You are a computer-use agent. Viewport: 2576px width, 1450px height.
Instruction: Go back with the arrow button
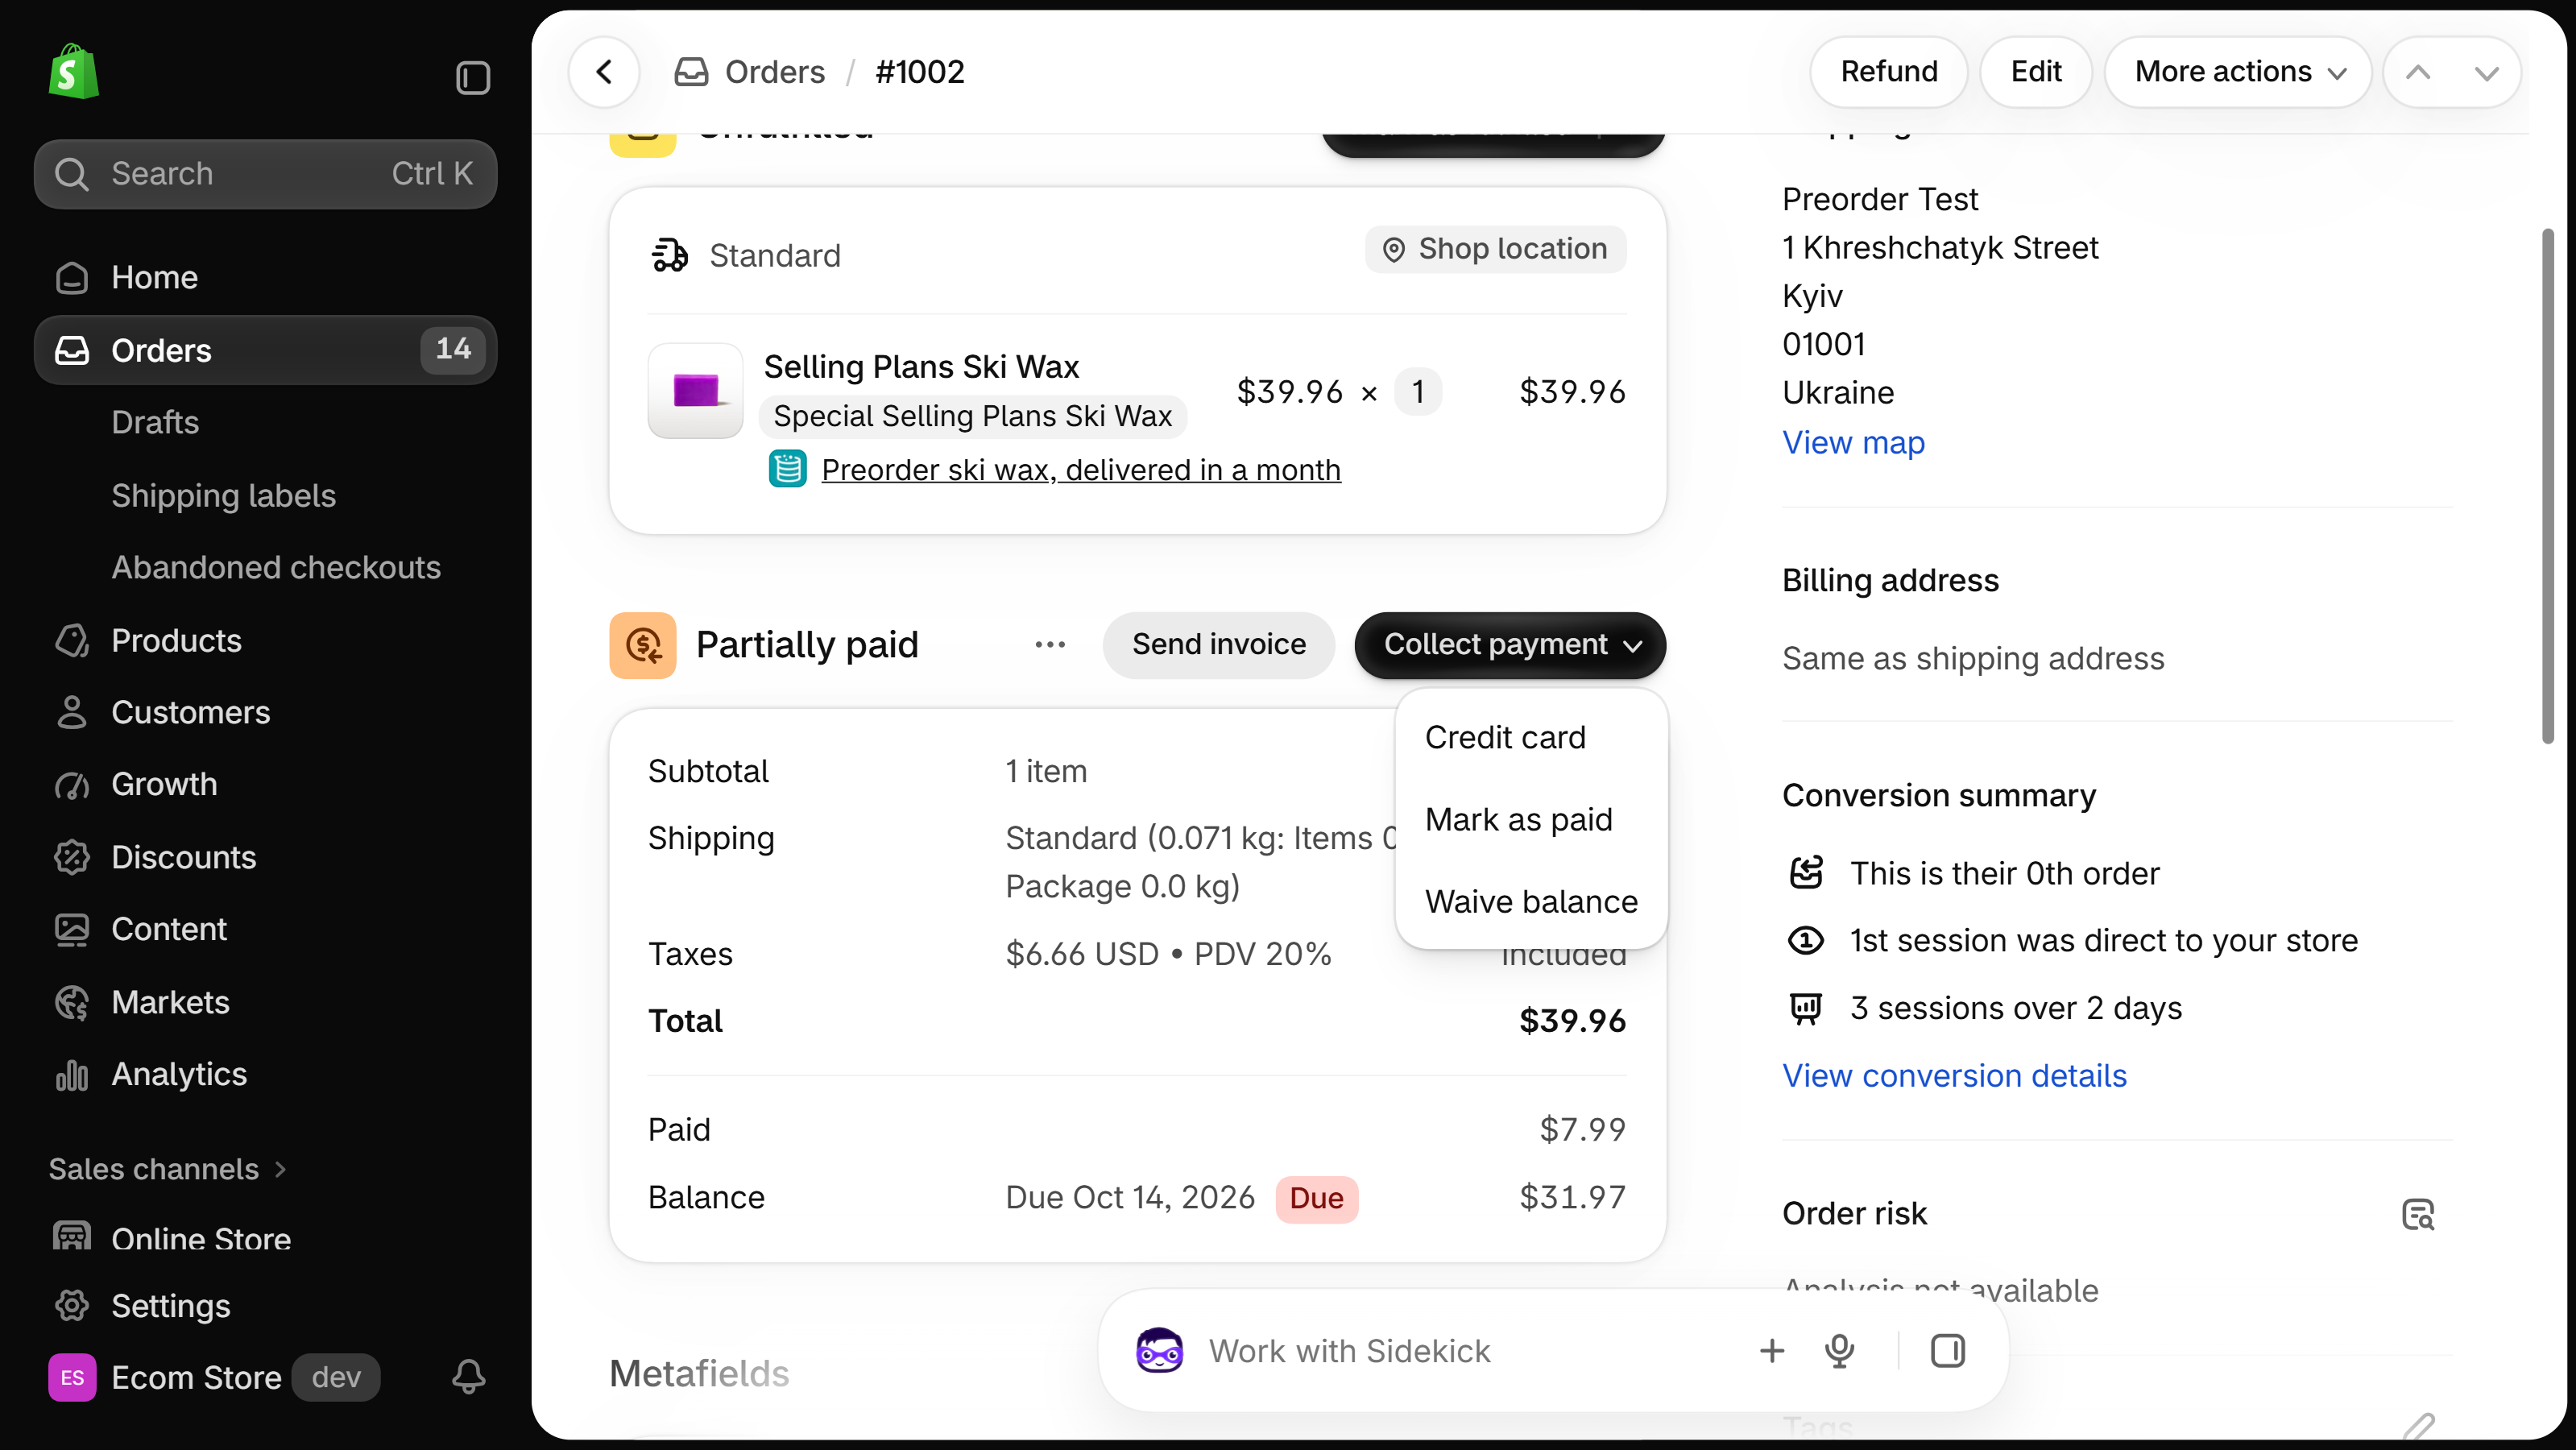coord(604,72)
